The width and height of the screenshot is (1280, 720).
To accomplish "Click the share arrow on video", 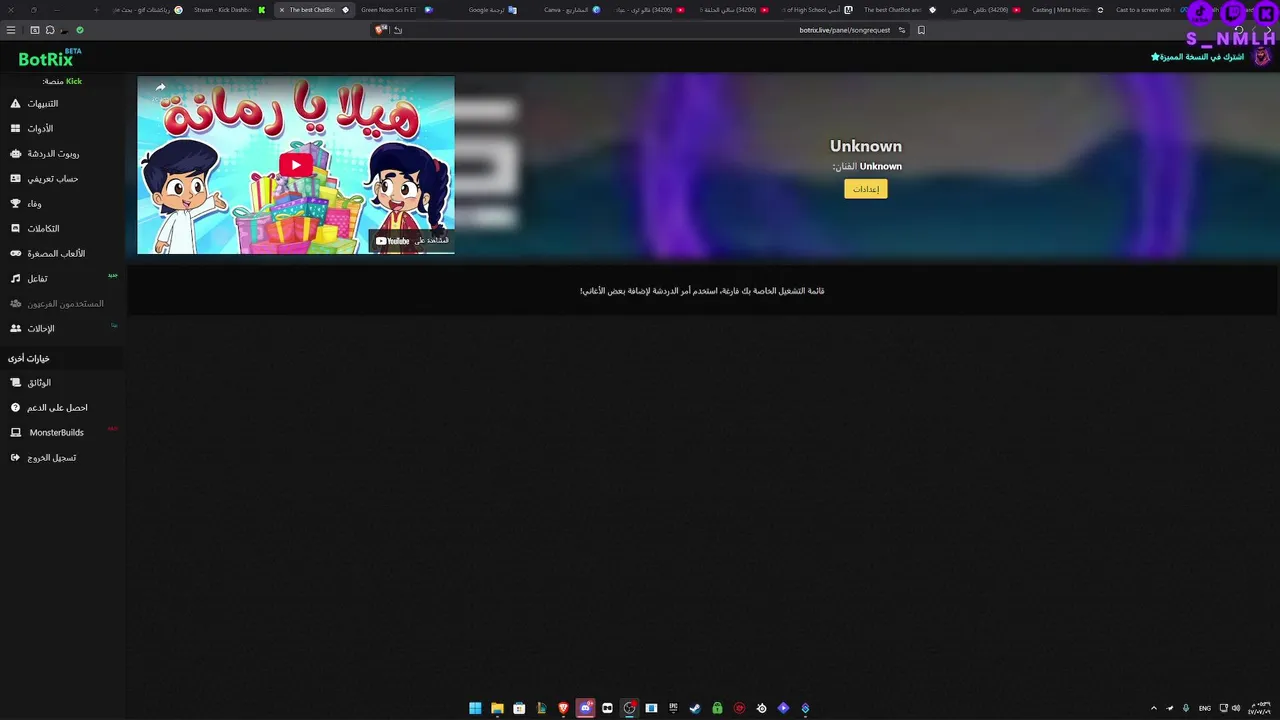I will pos(160,88).
